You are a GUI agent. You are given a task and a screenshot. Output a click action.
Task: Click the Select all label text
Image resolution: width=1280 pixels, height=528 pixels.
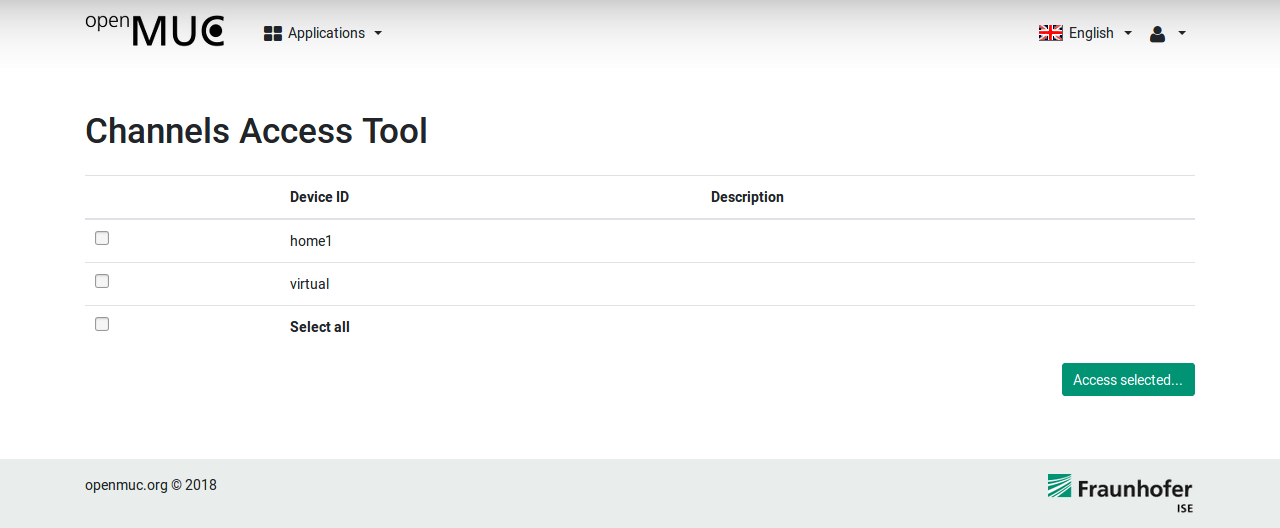pos(320,327)
